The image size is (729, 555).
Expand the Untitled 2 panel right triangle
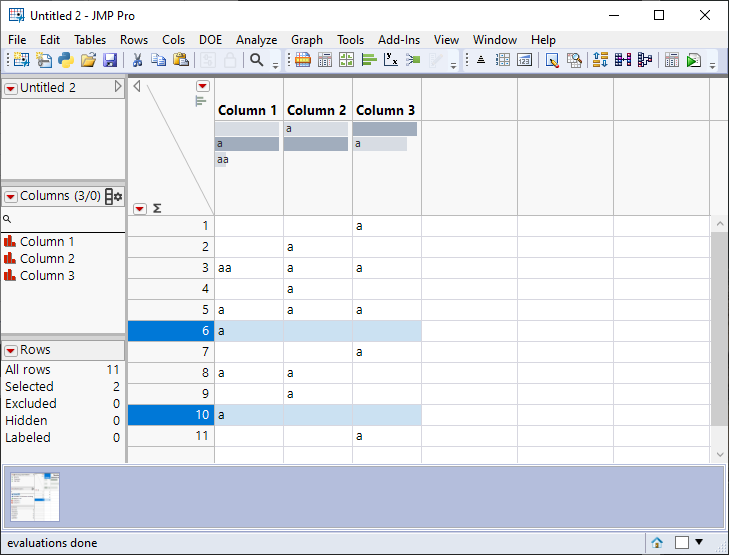(x=118, y=86)
